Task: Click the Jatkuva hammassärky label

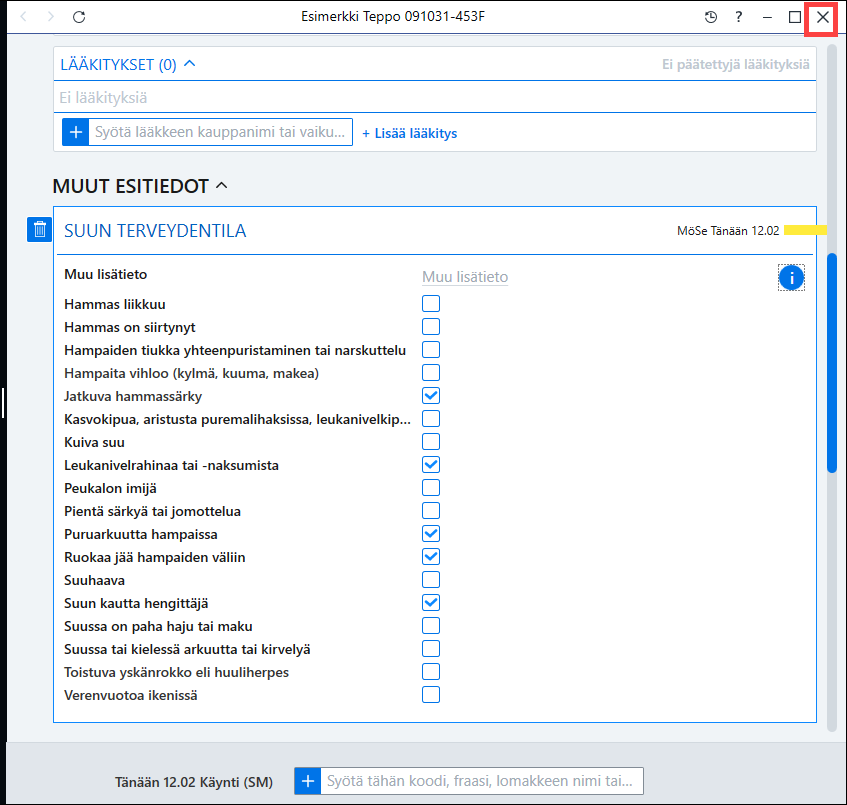Action: pyautogui.click(x=133, y=397)
